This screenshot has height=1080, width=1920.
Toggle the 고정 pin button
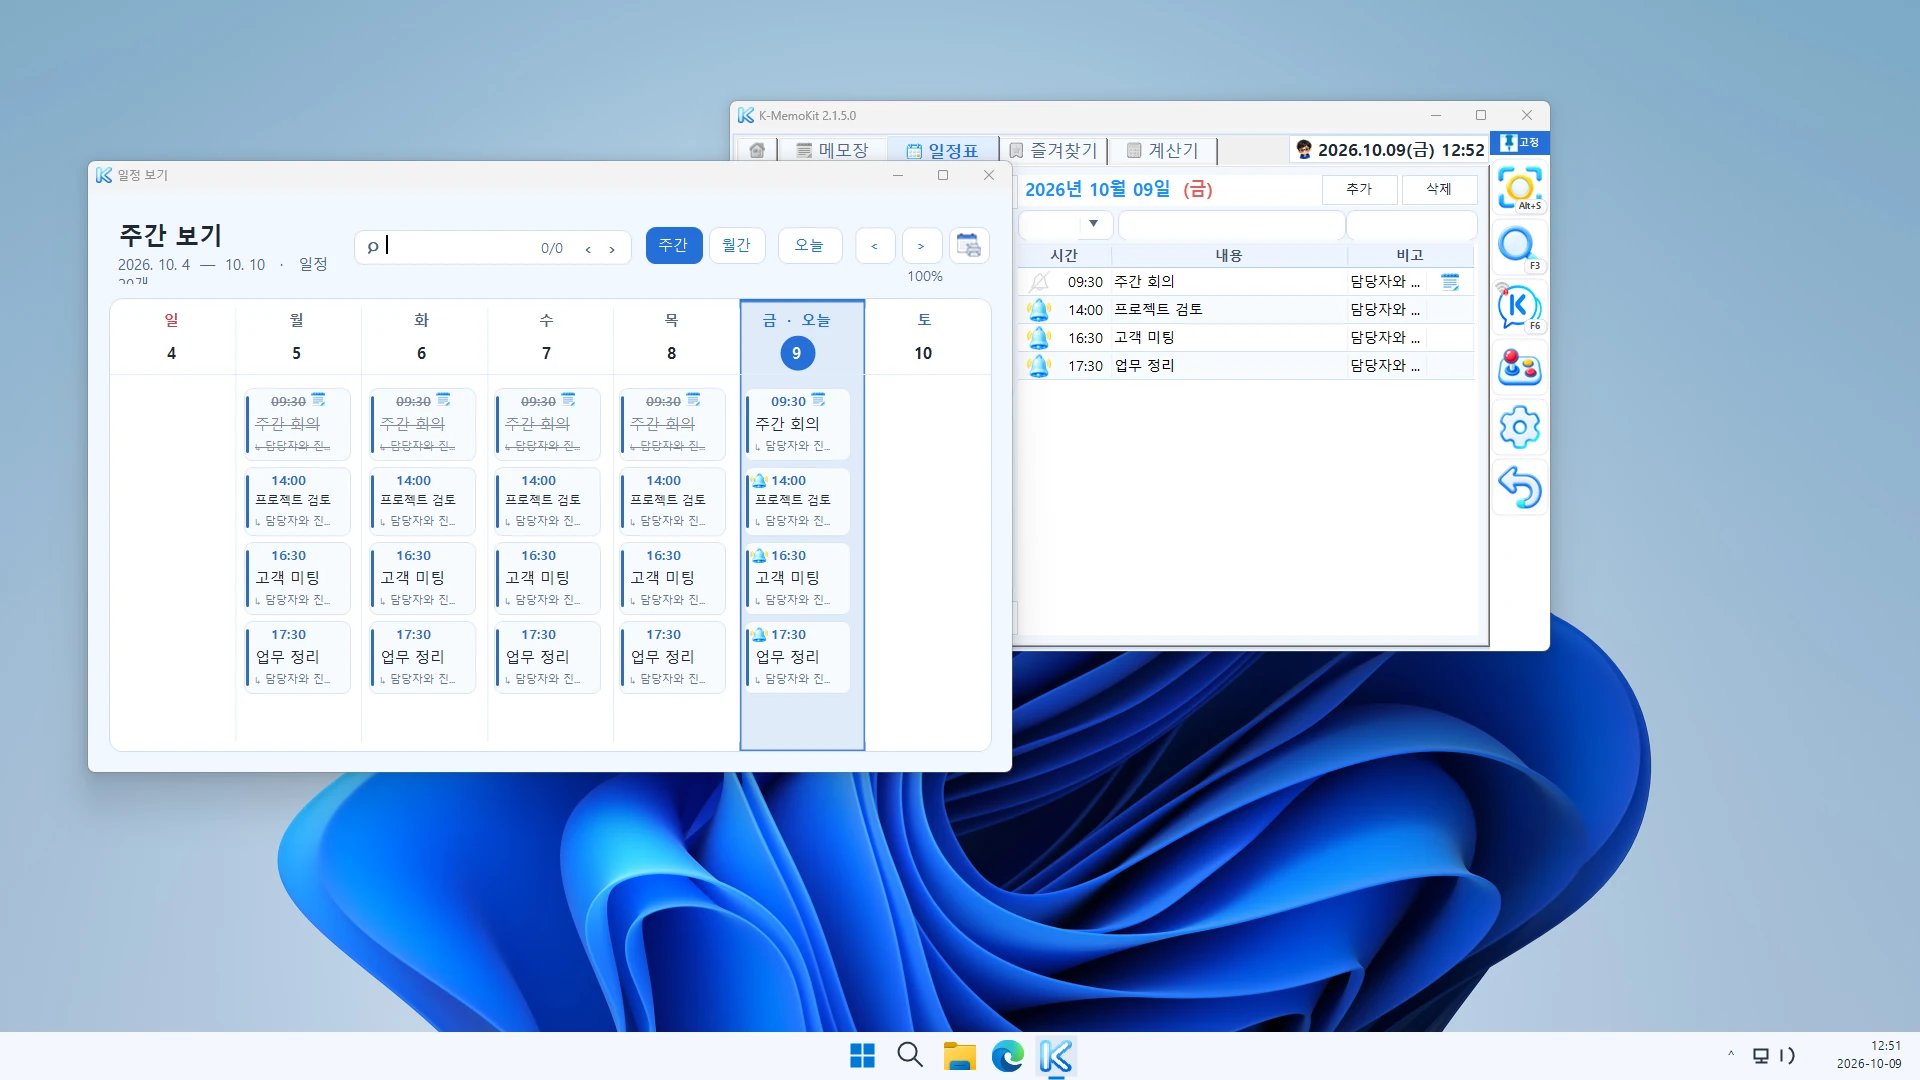coord(1520,143)
